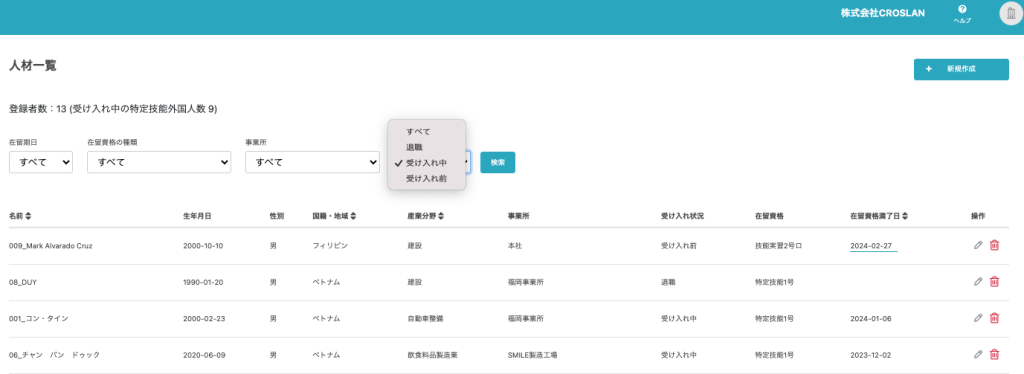Click the 受け入れ状況 column header

682,215
